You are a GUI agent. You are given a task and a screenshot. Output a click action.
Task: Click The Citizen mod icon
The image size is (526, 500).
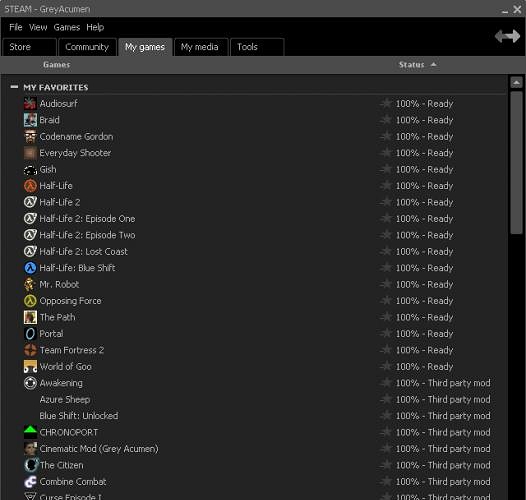(30, 465)
